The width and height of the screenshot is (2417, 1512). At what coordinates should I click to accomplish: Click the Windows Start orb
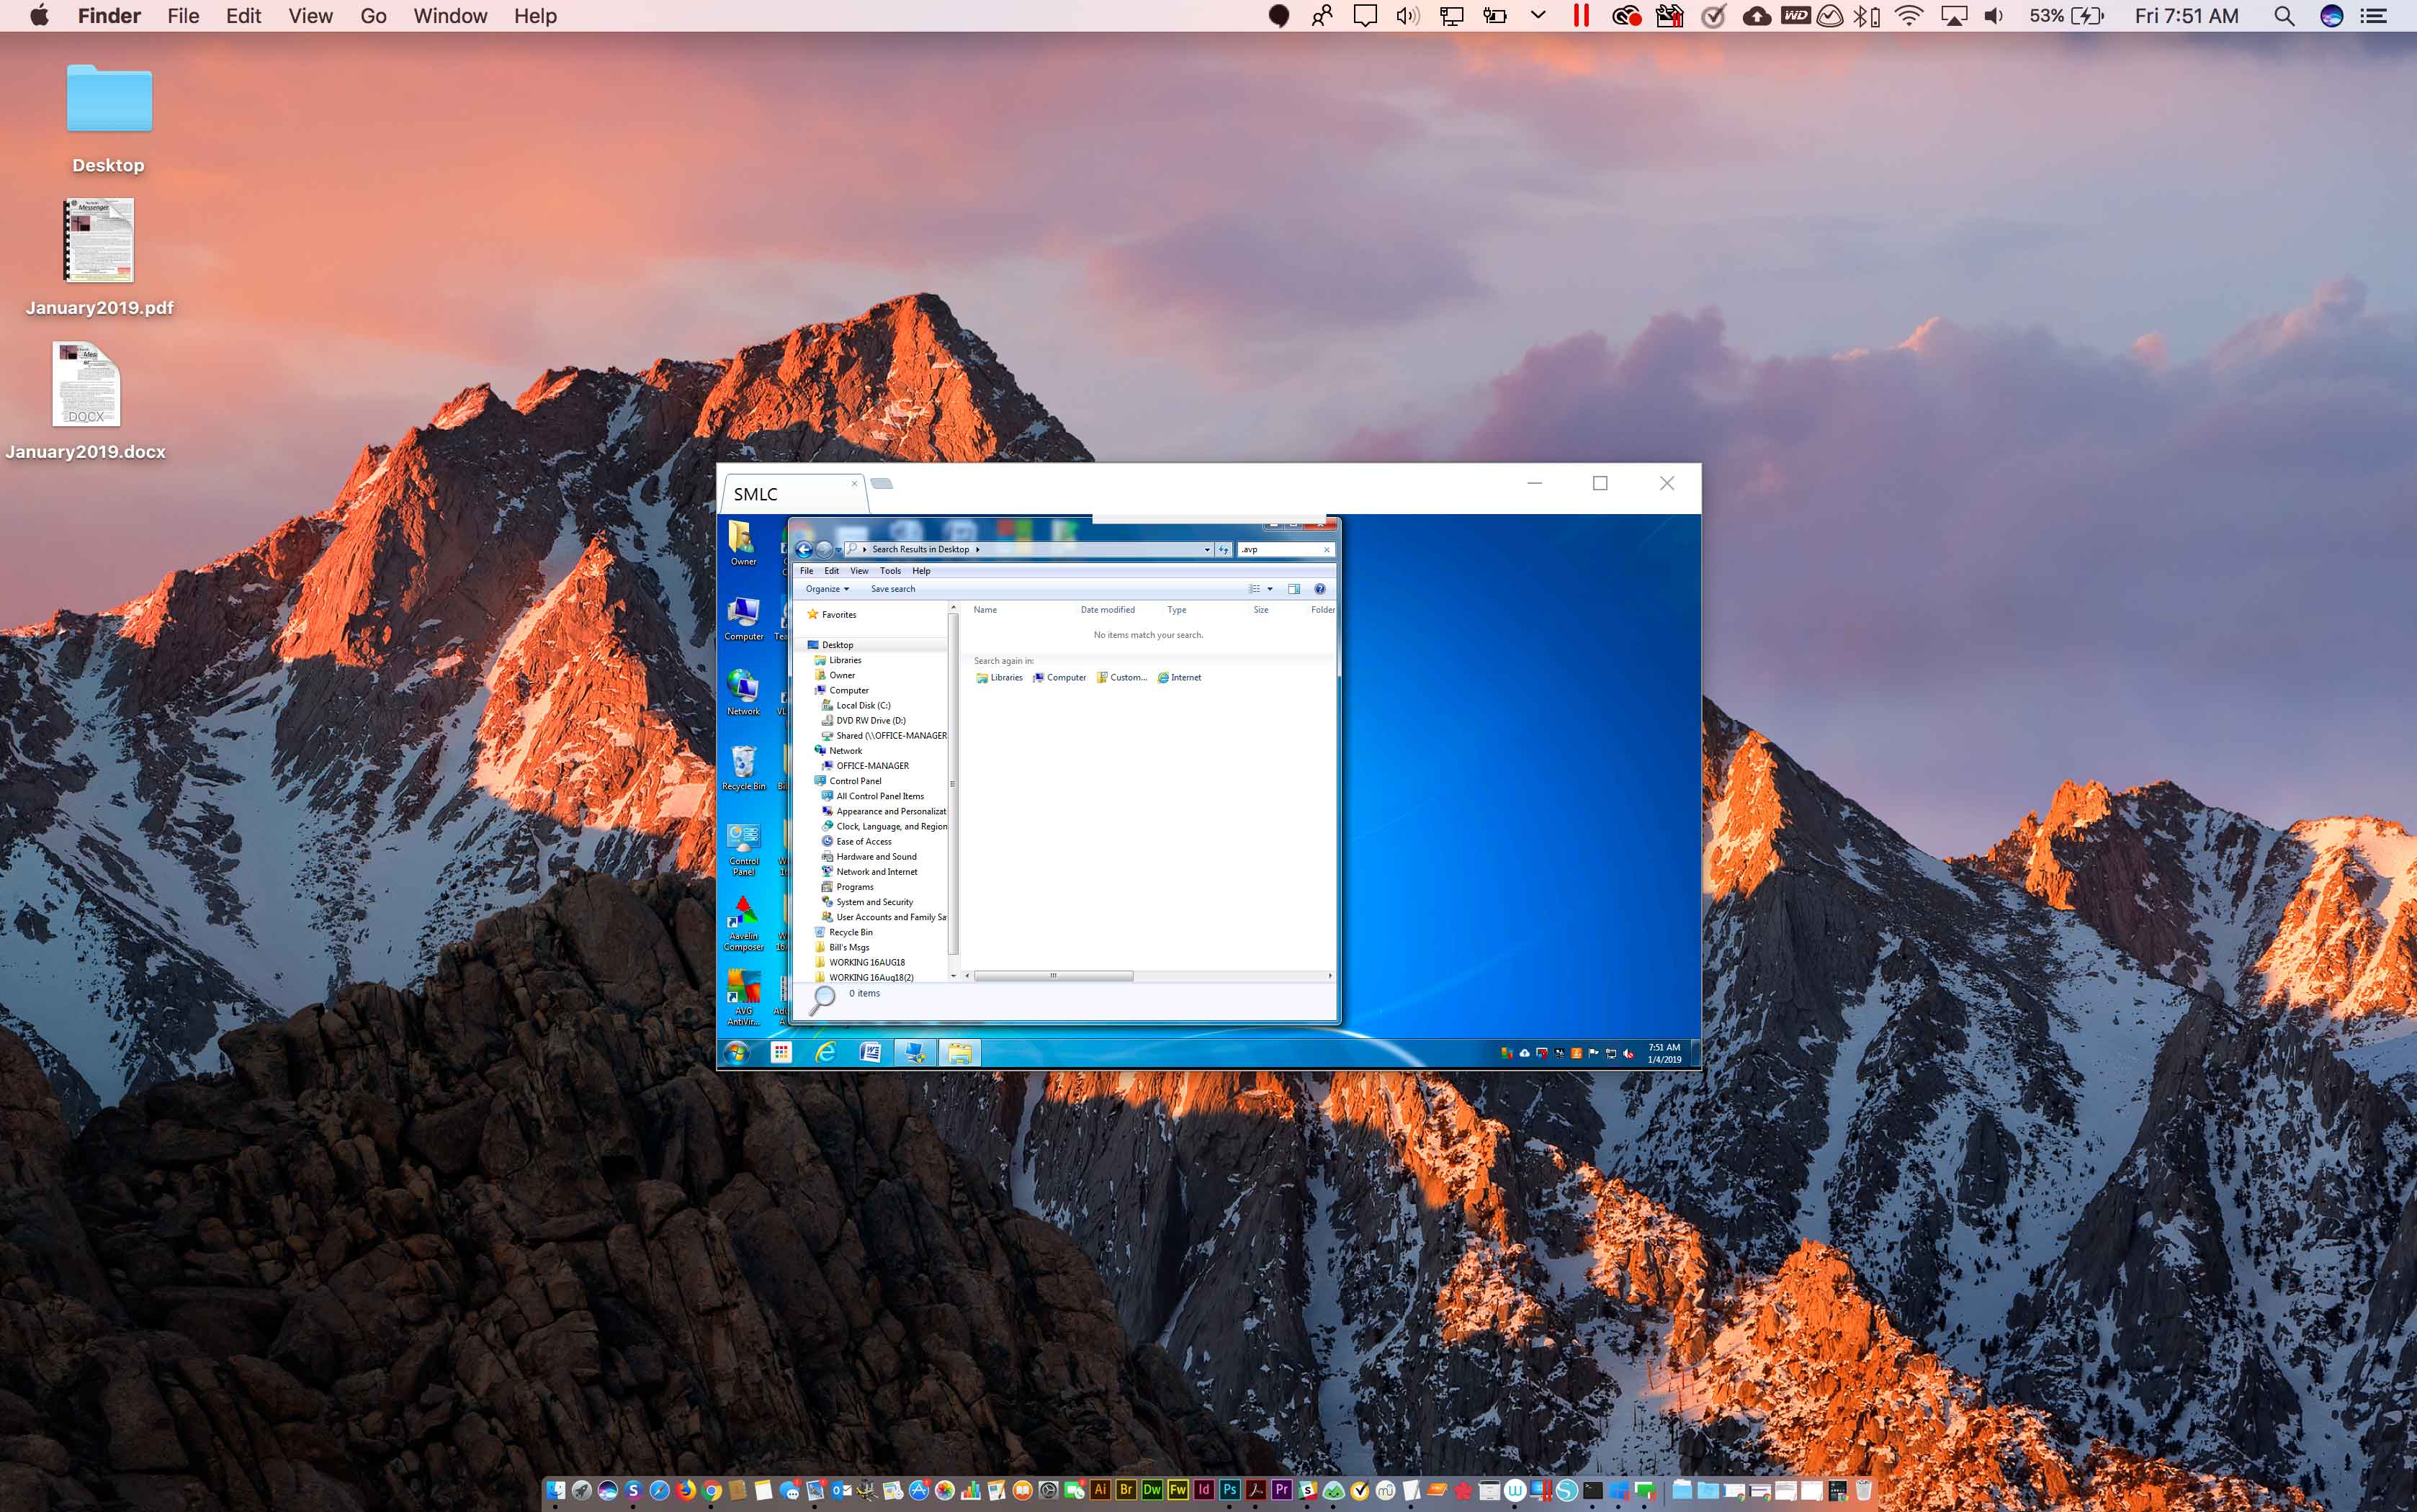pyautogui.click(x=737, y=1052)
